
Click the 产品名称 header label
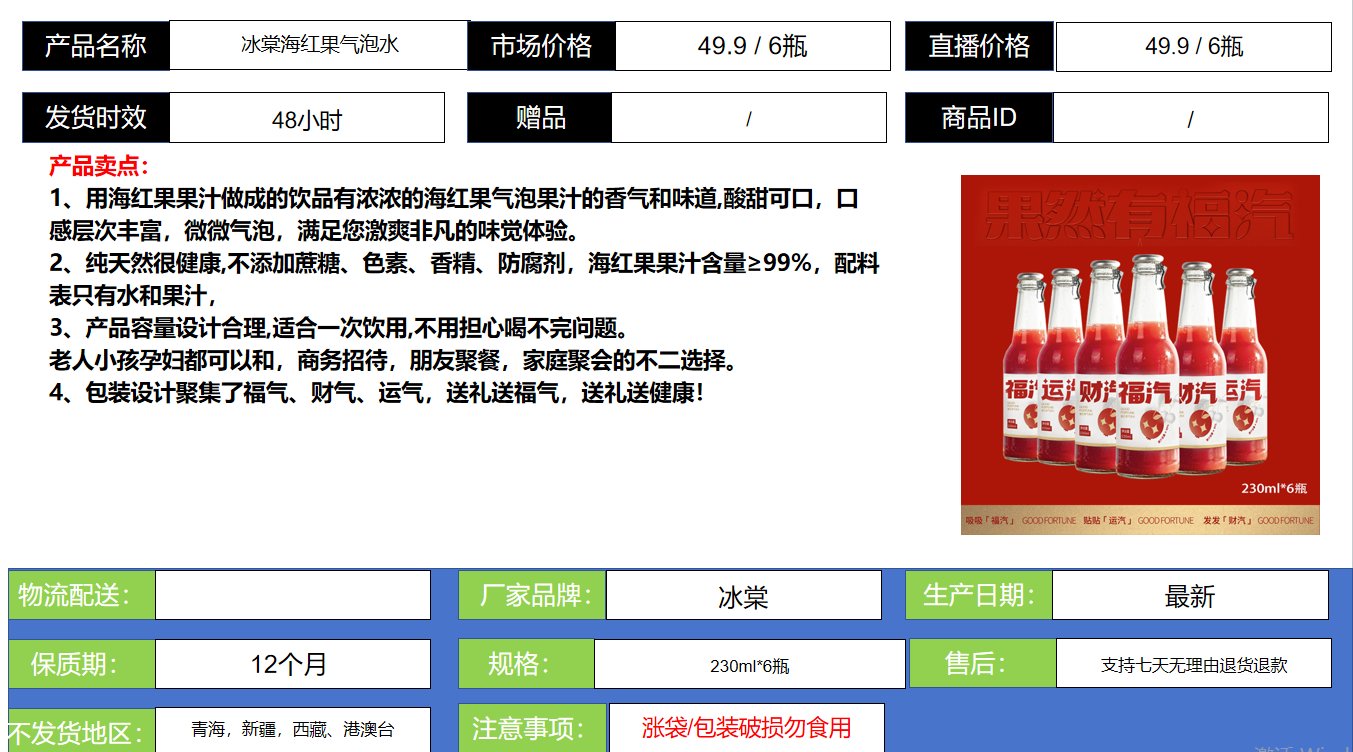(x=96, y=46)
